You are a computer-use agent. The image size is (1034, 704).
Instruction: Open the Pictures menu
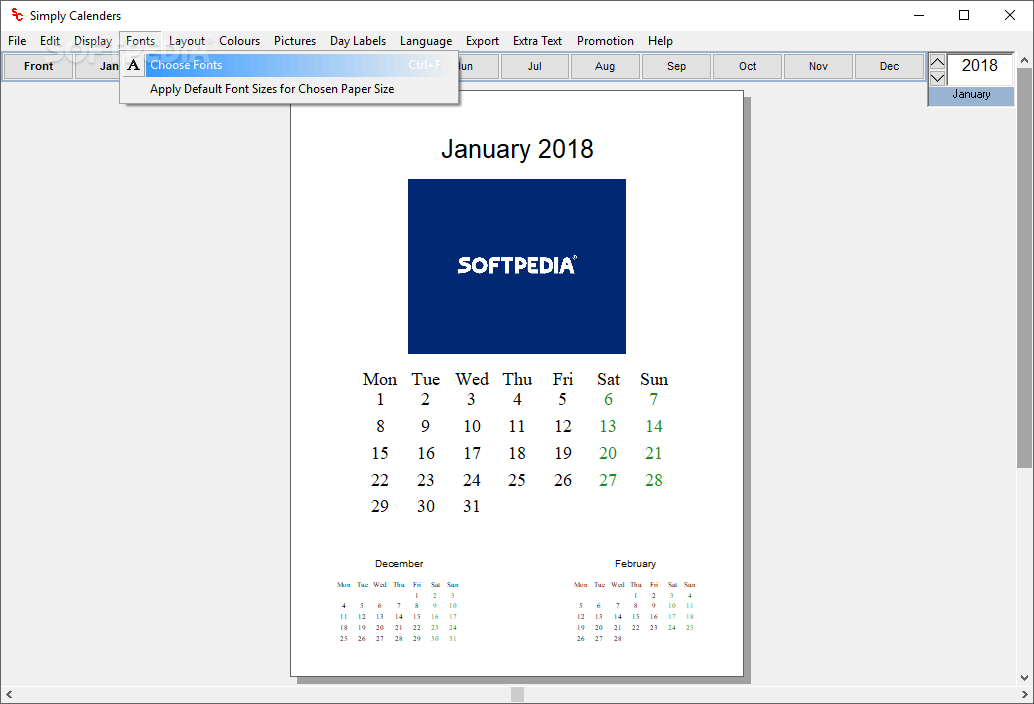[295, 41]
